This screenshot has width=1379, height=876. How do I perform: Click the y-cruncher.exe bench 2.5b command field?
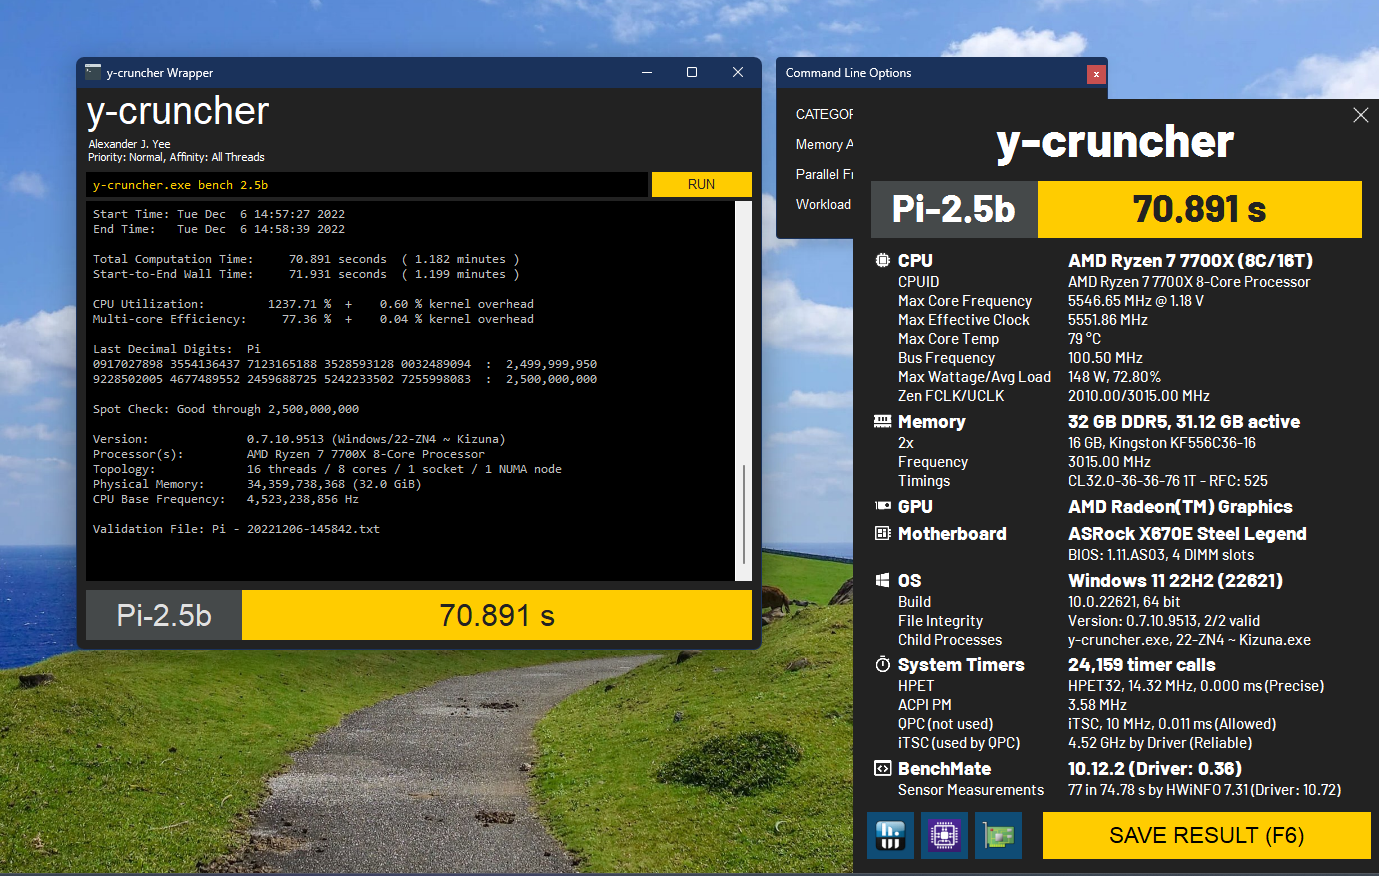click(367, 184)
